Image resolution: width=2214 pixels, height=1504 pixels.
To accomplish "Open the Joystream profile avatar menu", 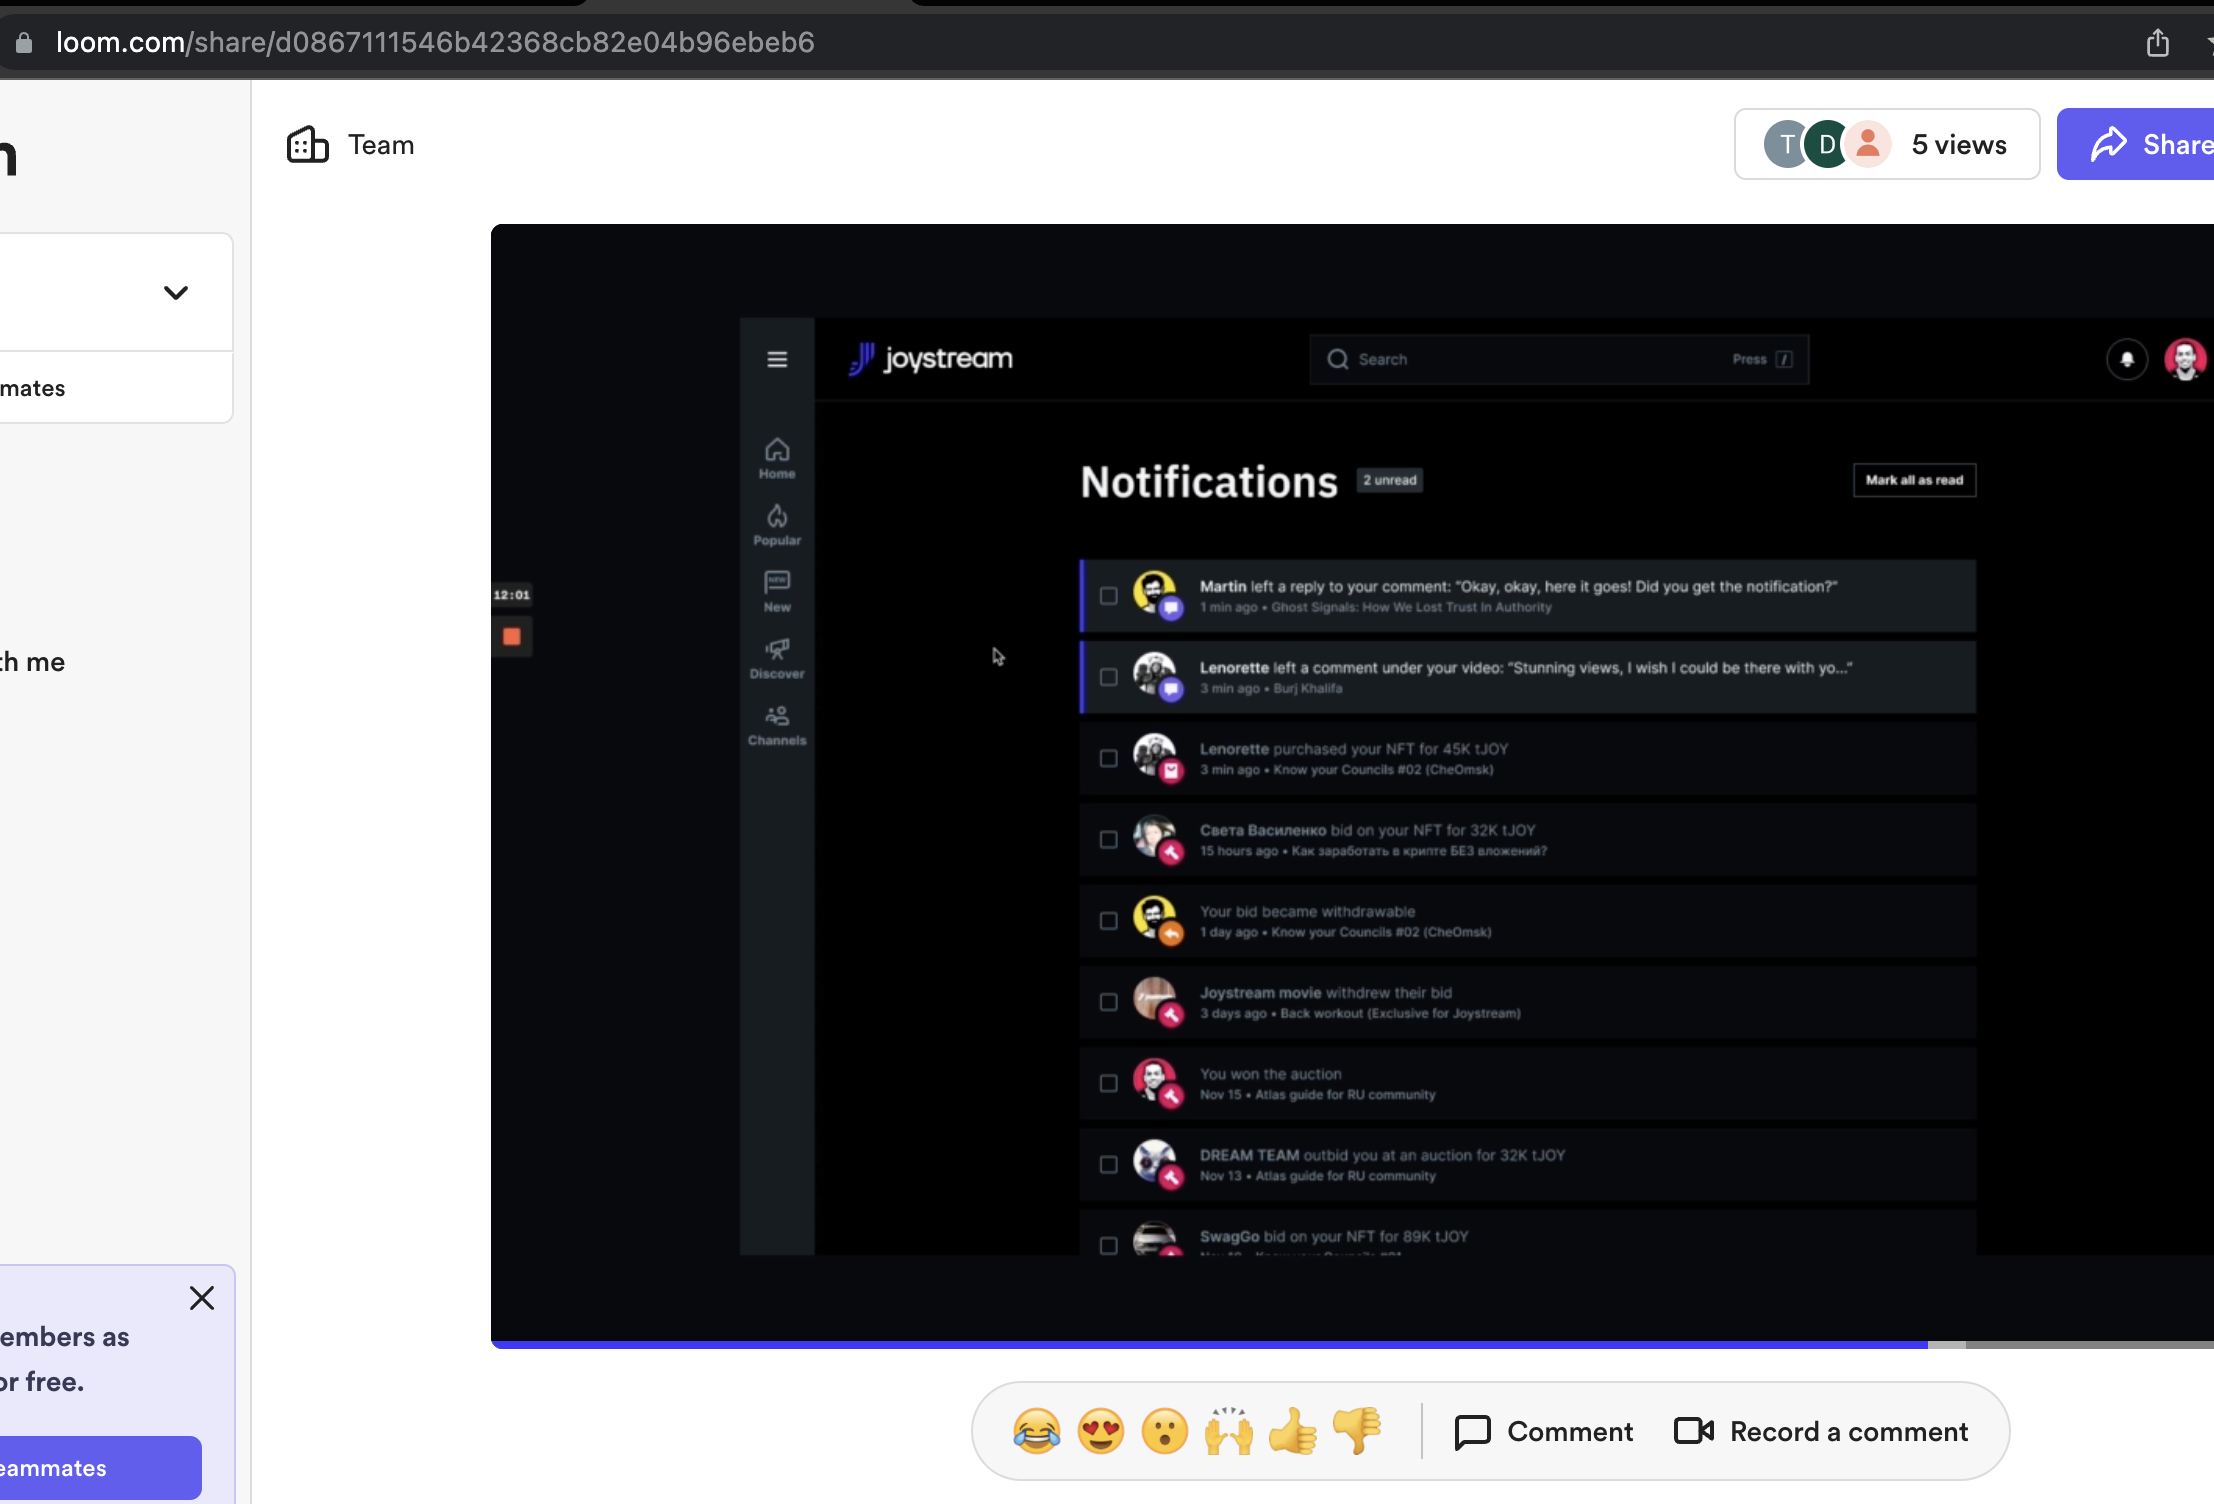I will click(2186, 359).
